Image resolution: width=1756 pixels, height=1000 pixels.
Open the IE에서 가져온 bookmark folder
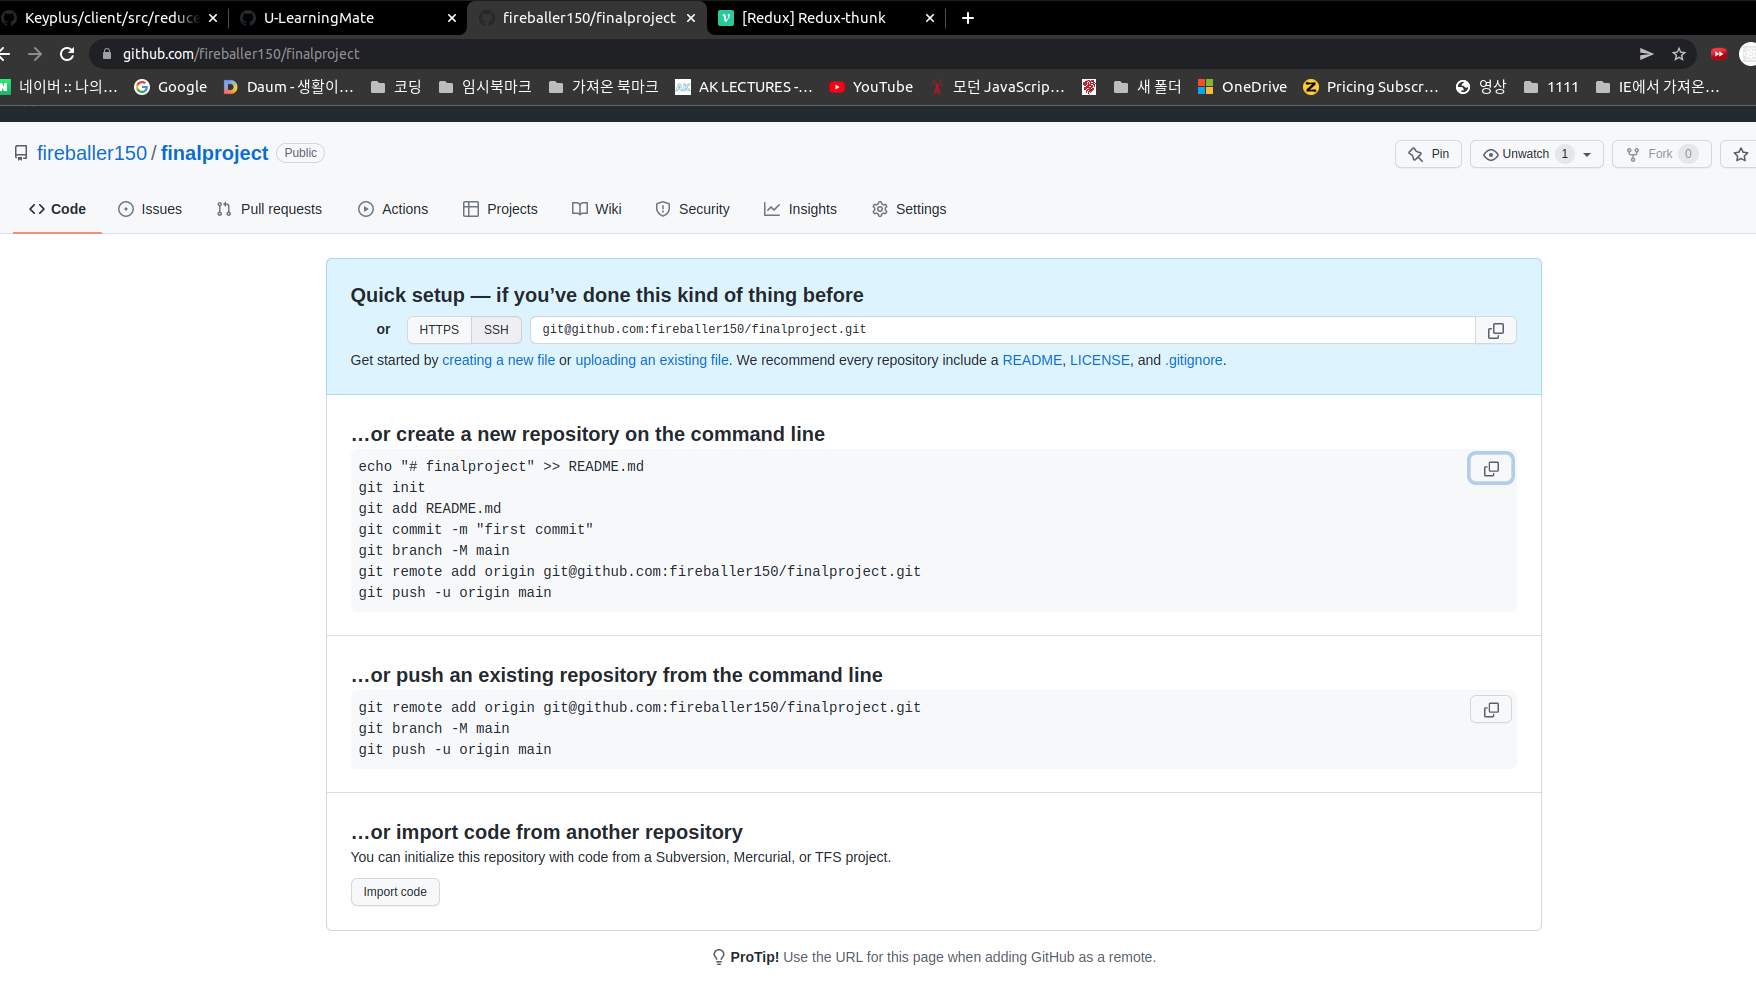coord(1658,87)
